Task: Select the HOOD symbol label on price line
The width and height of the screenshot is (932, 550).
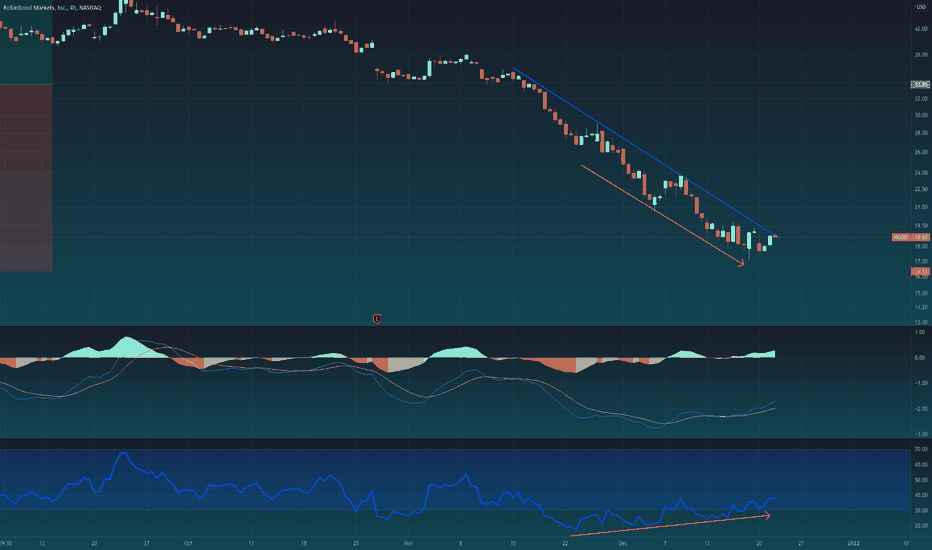Action: [x=901, y=237]
